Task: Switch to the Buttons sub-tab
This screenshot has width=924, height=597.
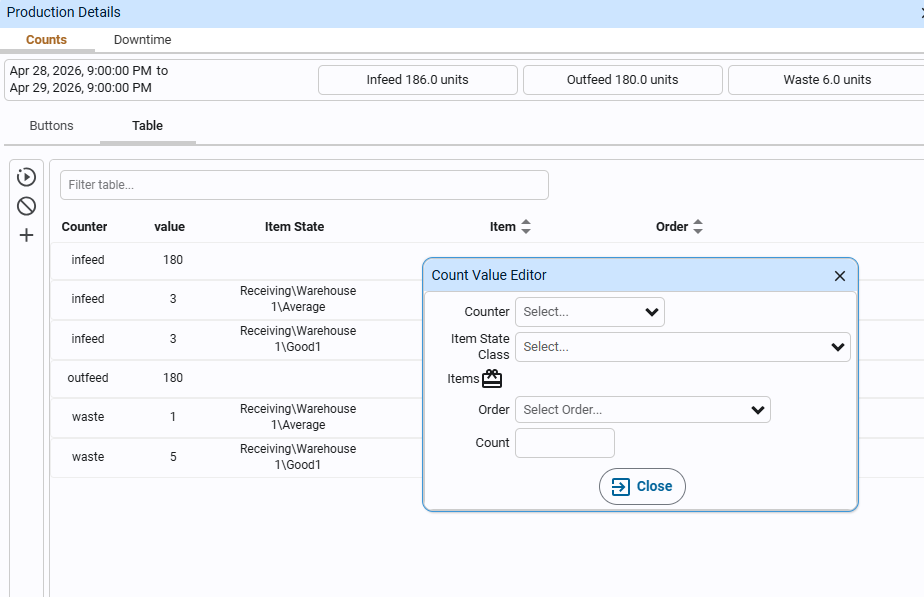Action: click(51, 126)
